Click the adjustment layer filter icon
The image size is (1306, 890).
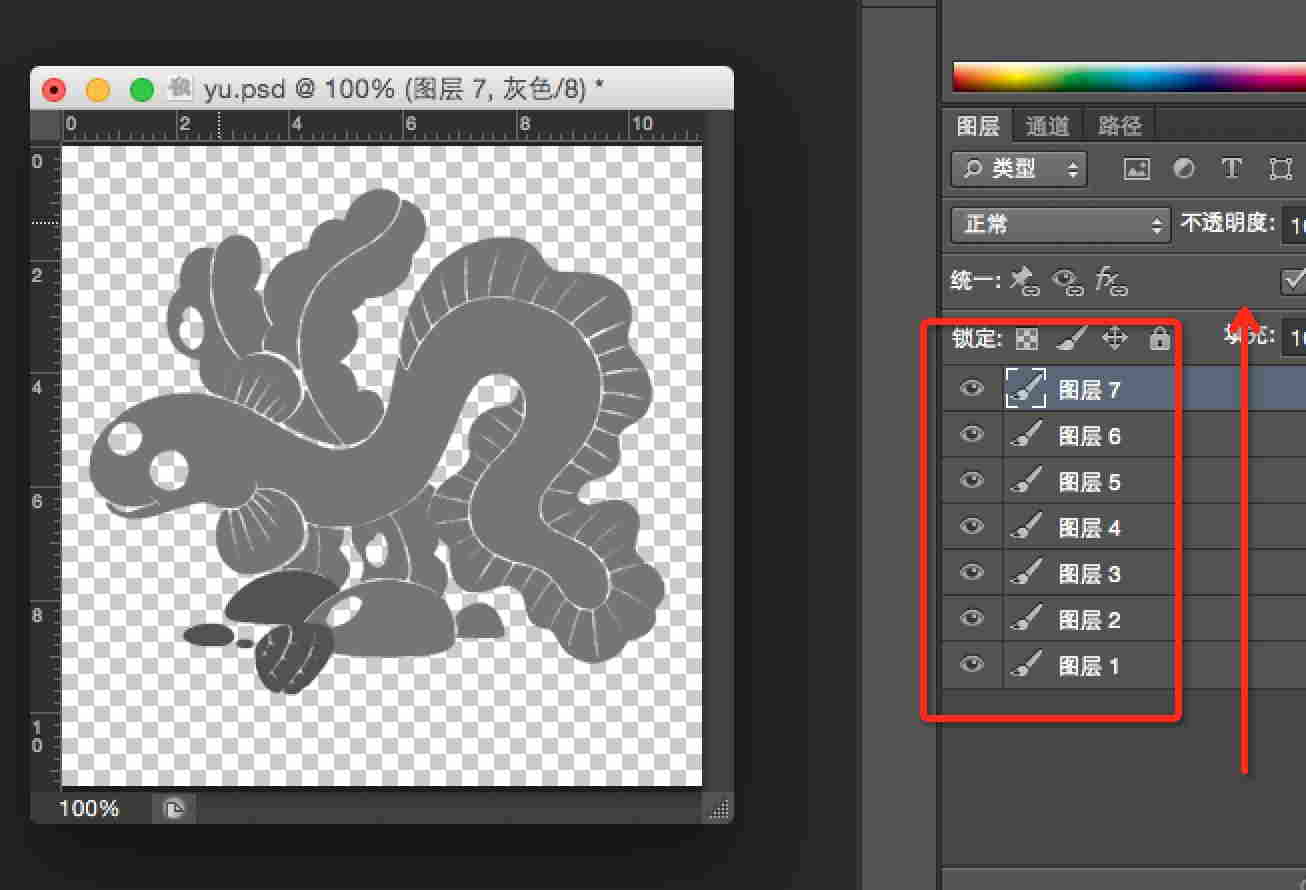click(1184, 169)
